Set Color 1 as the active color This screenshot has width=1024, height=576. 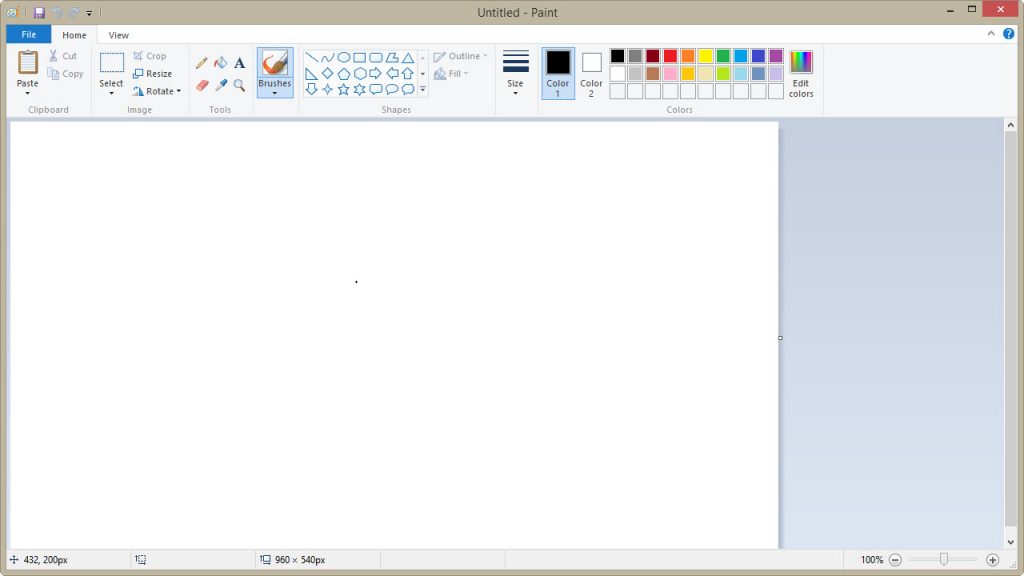click(x=558, y=72)
